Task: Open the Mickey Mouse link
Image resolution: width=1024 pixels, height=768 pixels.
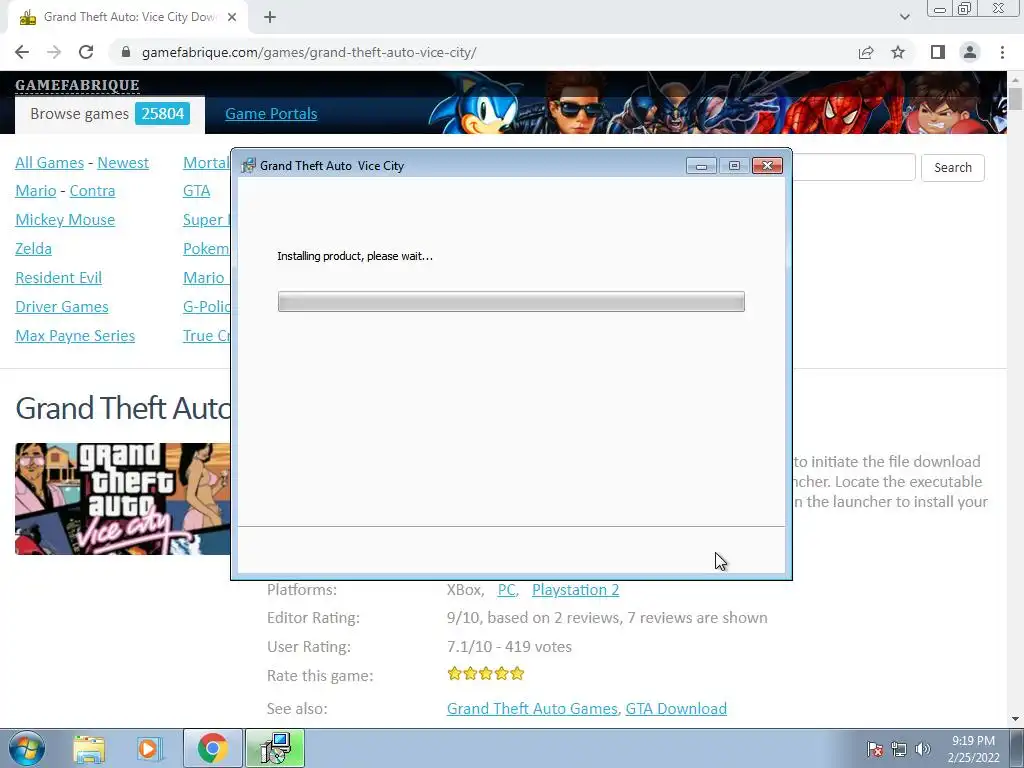Action: pyautogui.click(x=65, y=219)
